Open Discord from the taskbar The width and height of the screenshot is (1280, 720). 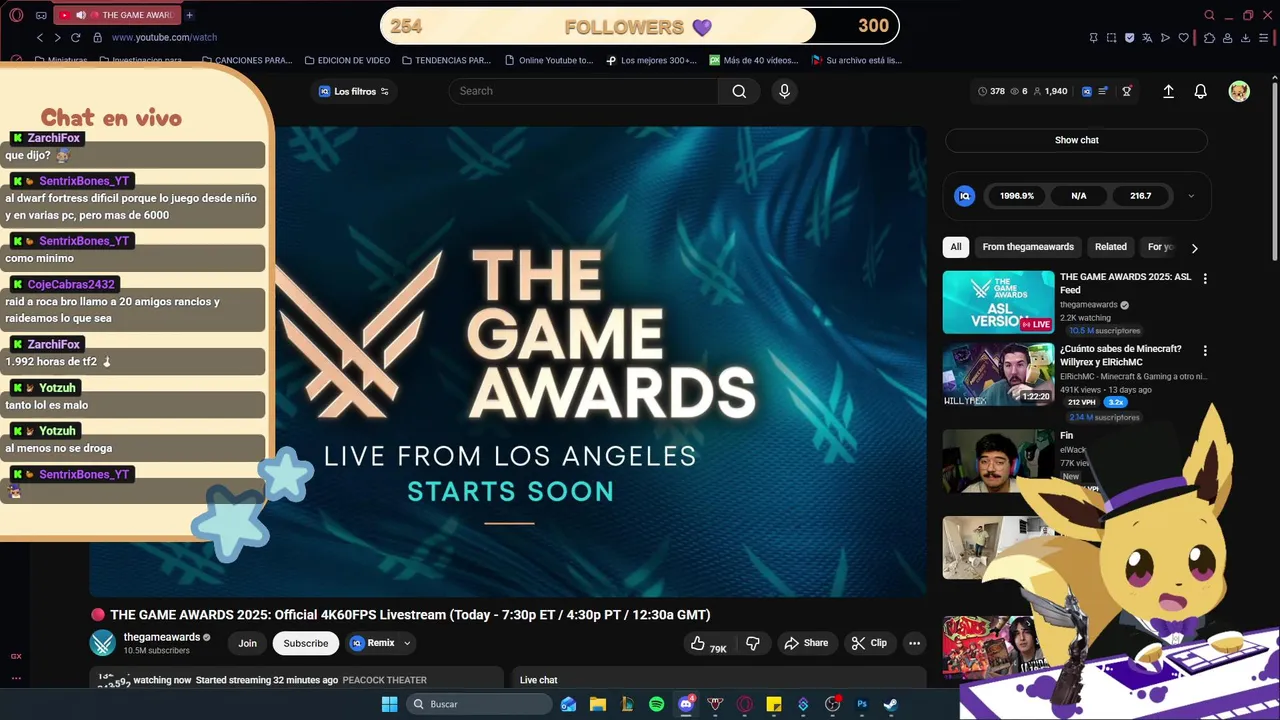686,704
